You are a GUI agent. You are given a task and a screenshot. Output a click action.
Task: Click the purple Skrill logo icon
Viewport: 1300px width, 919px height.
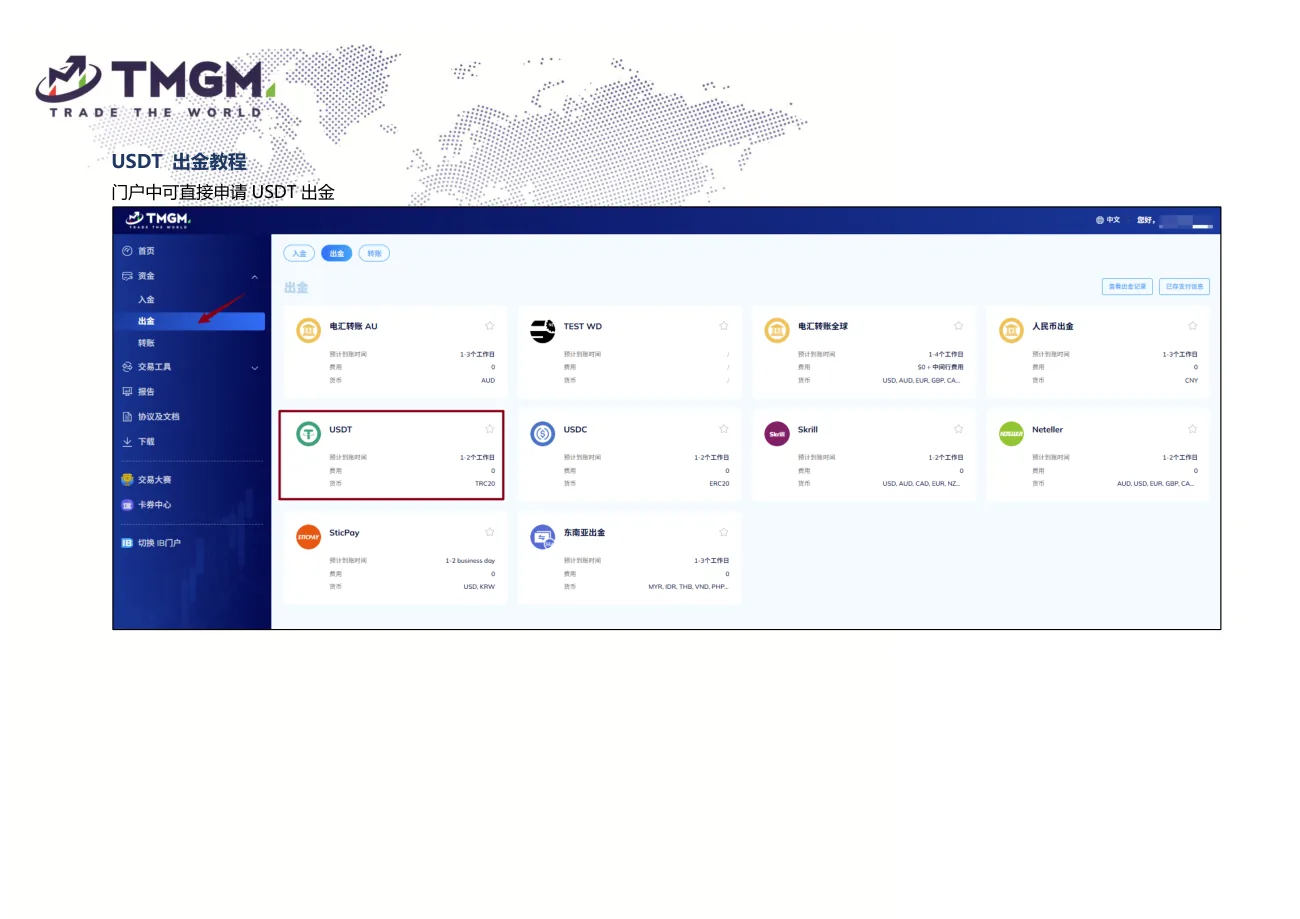coord(777,434)
